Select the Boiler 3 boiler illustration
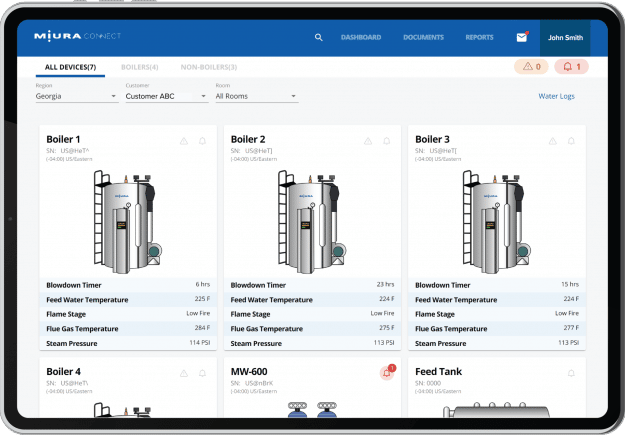The image size is (625, 435). tap(496, 222)
